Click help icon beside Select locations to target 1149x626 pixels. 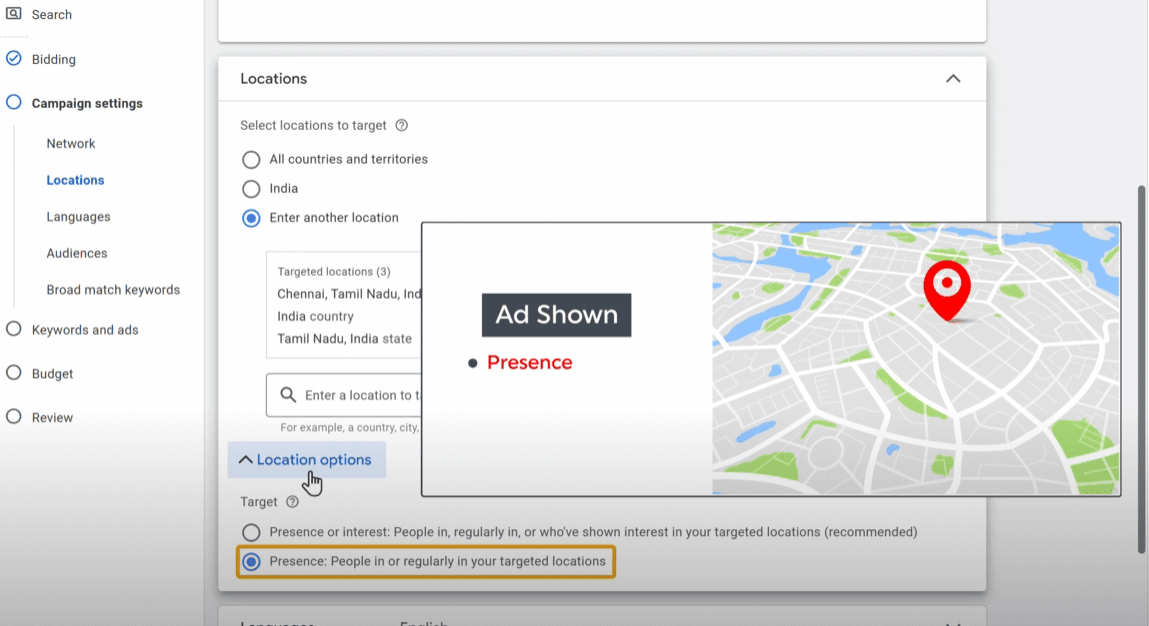pos(402,126)
